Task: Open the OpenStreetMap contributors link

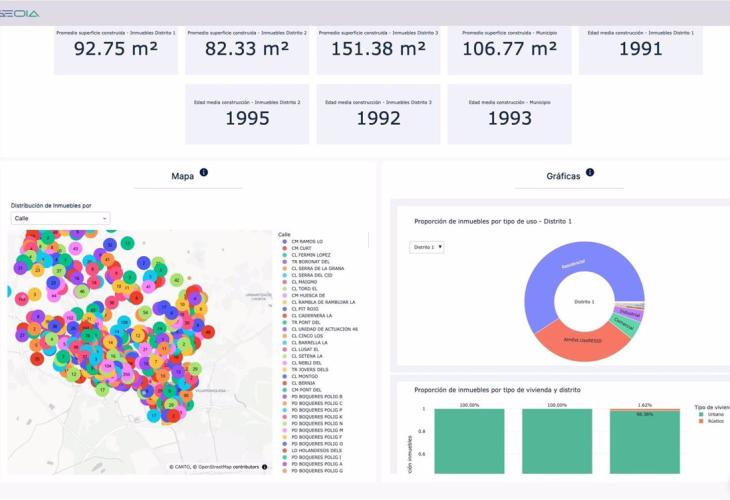Action: pyautogui.click(x=227, y=467)
